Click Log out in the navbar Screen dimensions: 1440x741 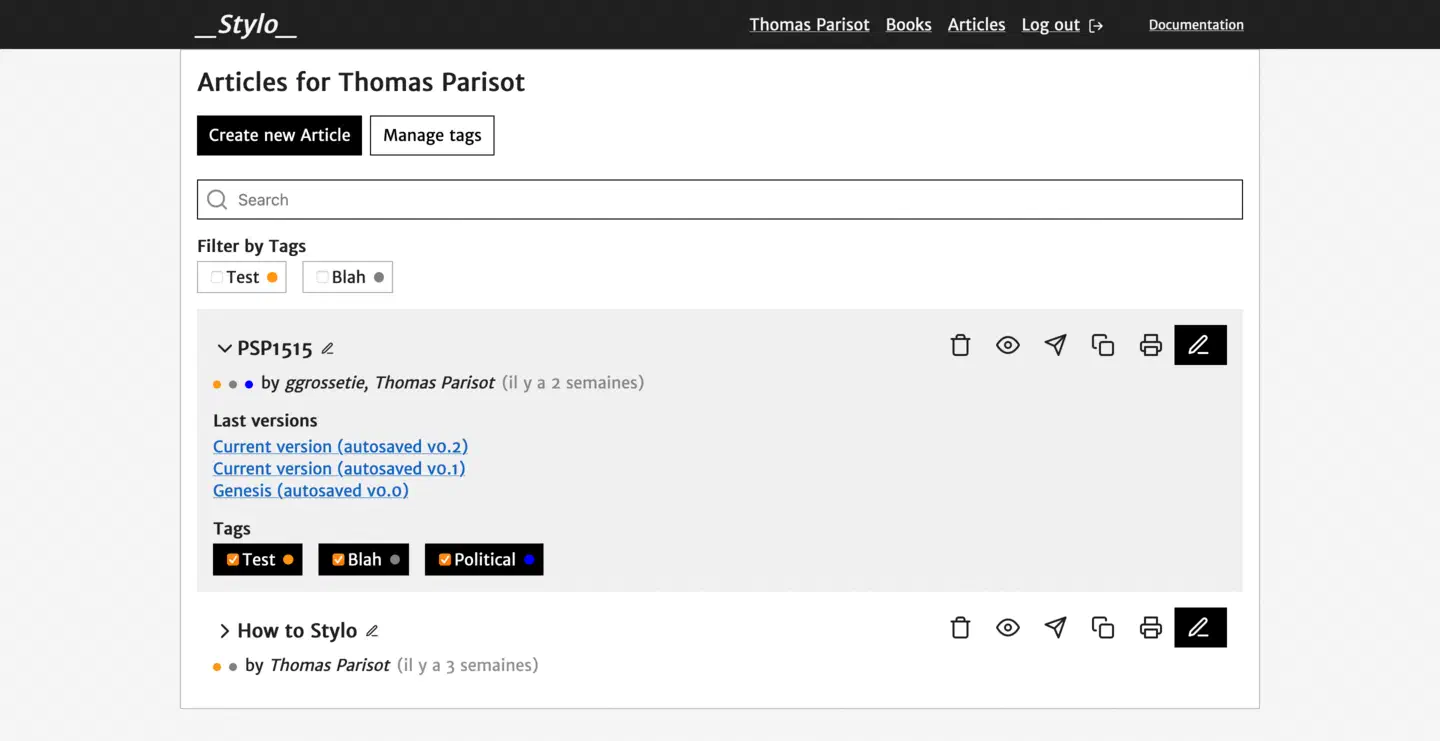pyautogui.click(x=1051, y=25)
